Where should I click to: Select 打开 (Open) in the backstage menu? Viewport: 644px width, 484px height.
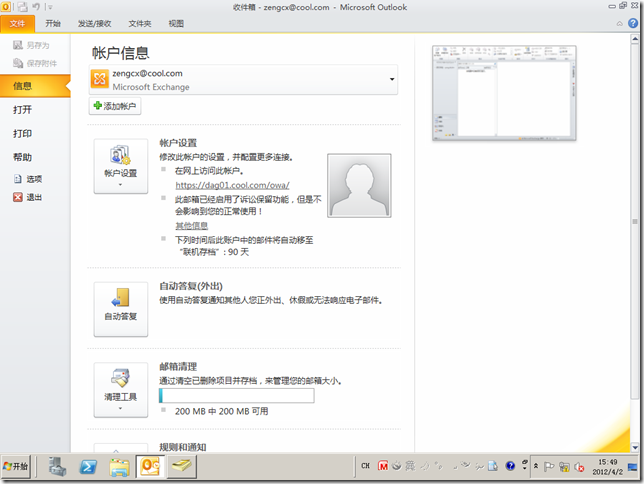pyautogui.click(x=22, y=110)
